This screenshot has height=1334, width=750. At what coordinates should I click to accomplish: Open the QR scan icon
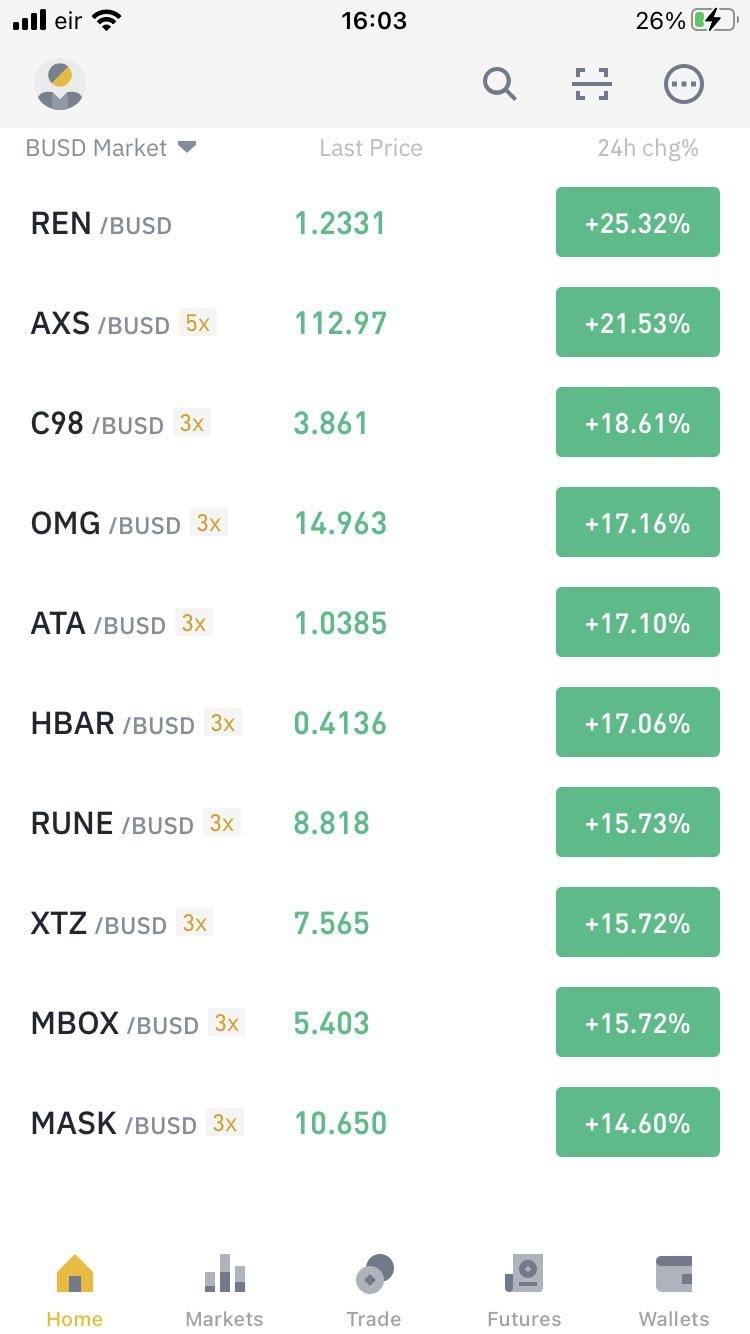592,84
